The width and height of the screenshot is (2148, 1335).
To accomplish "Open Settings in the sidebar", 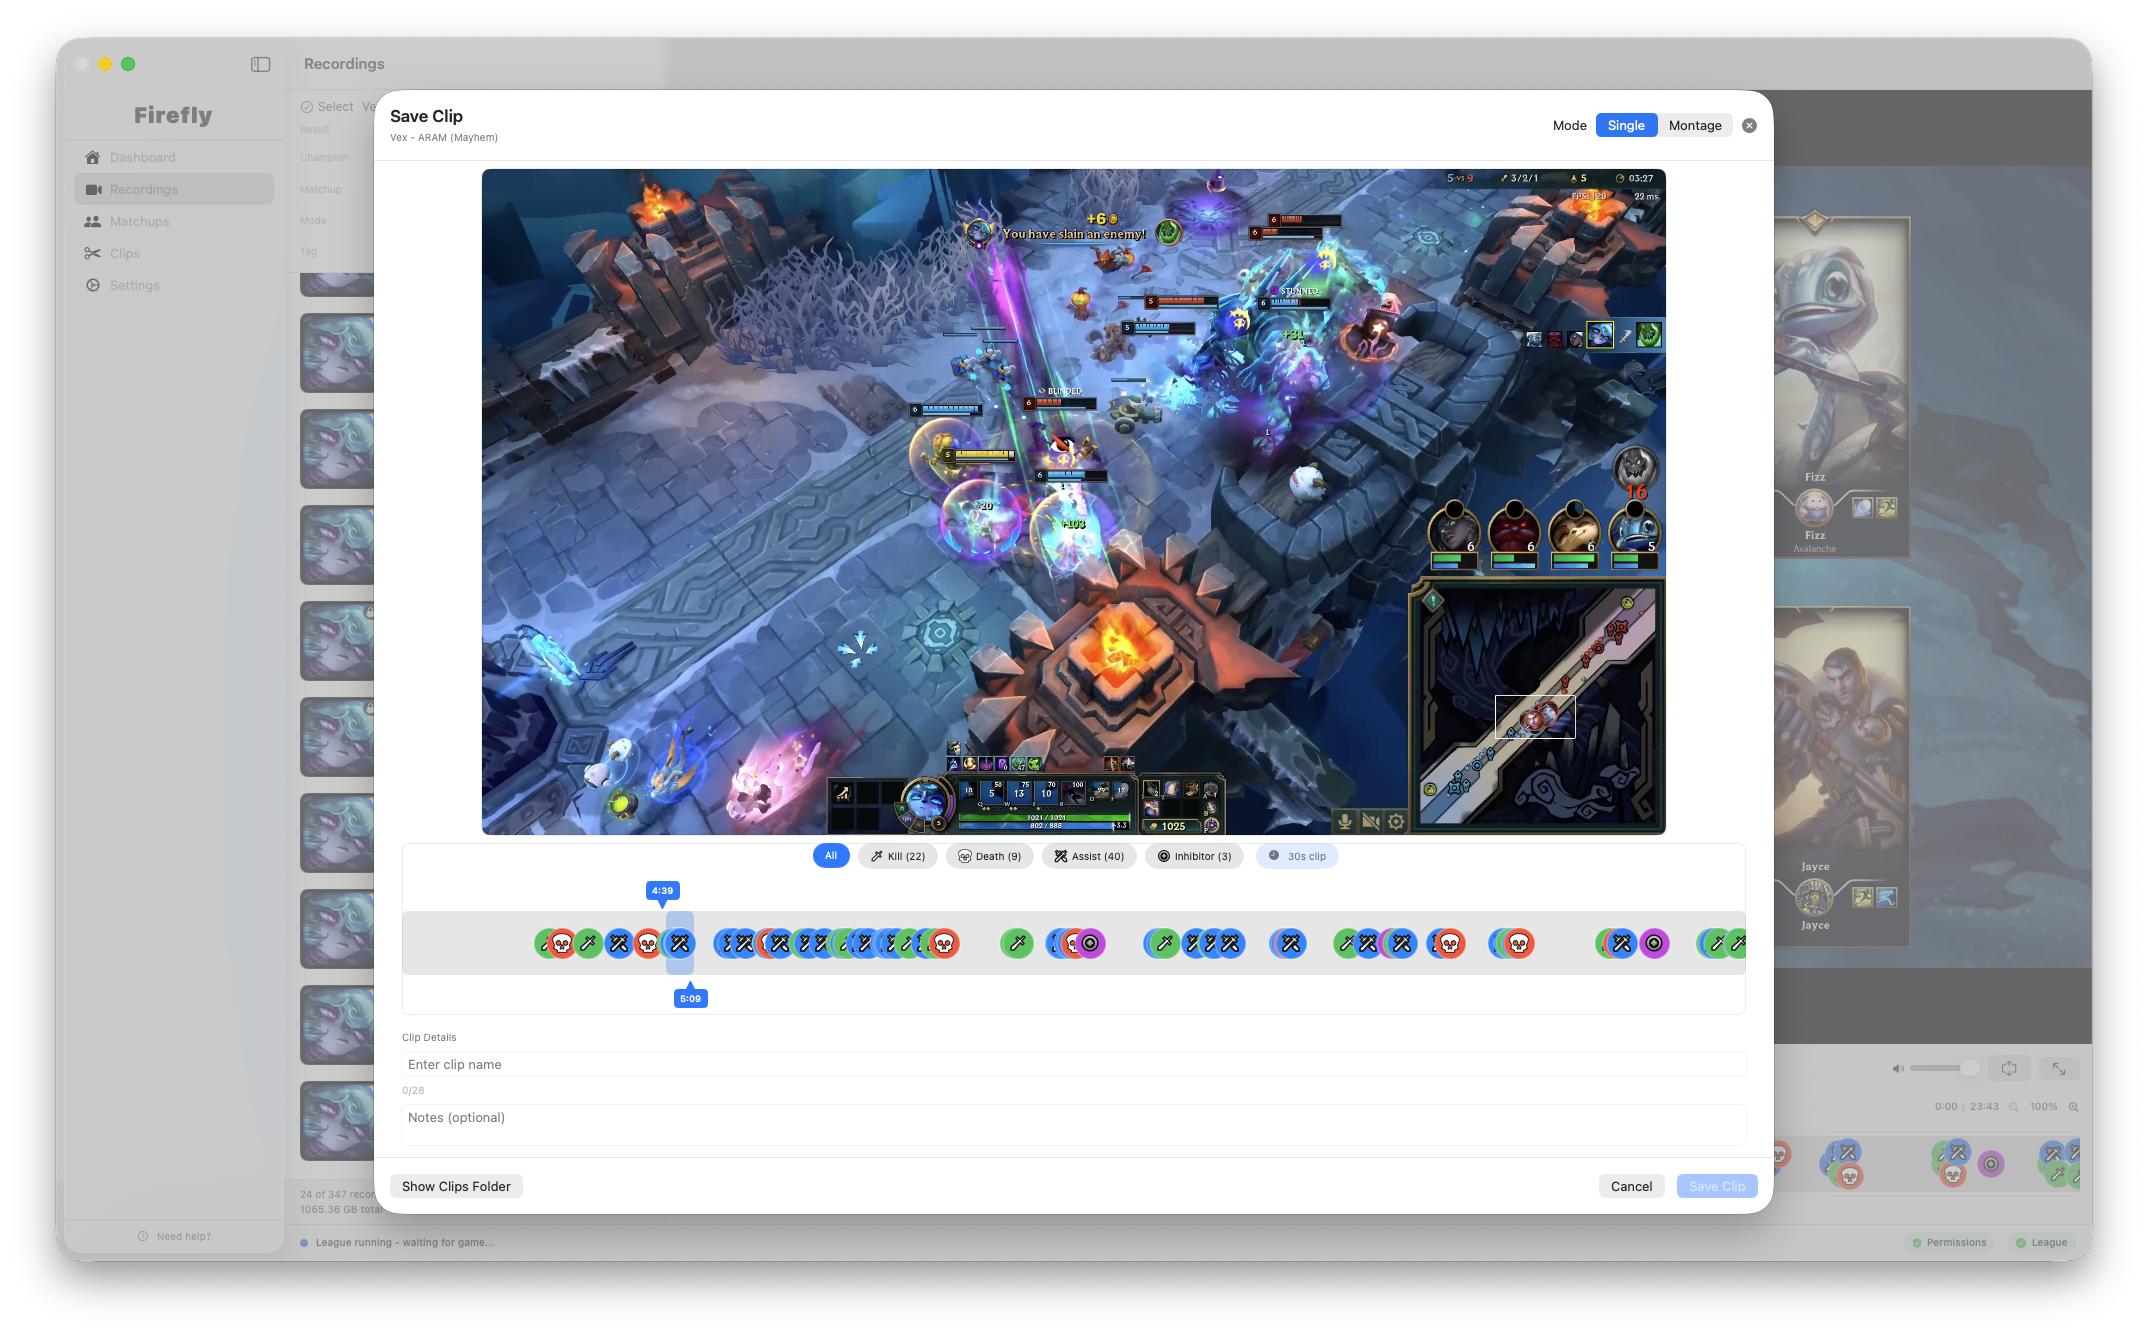I will tap(173, 285).
